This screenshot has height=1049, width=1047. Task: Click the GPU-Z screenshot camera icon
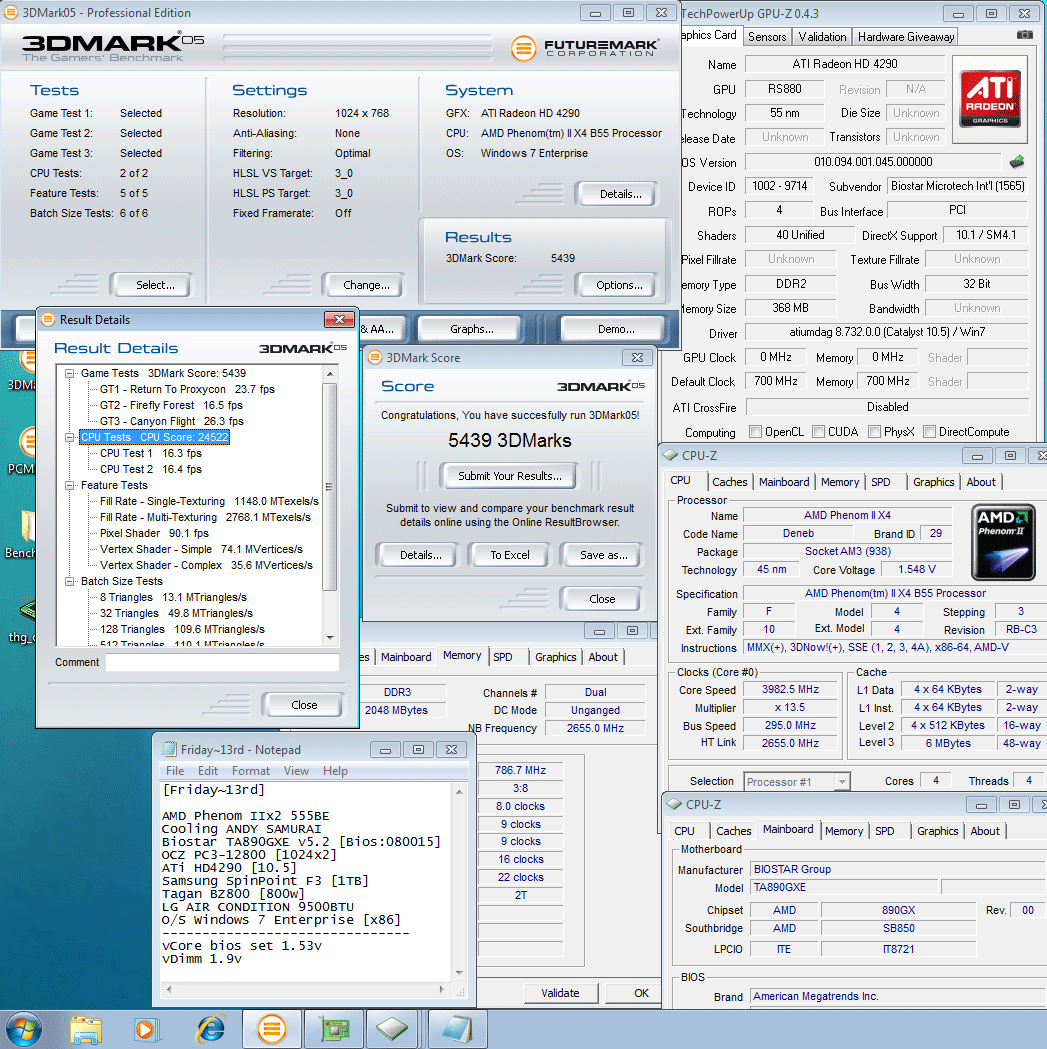pos(1025,35)
